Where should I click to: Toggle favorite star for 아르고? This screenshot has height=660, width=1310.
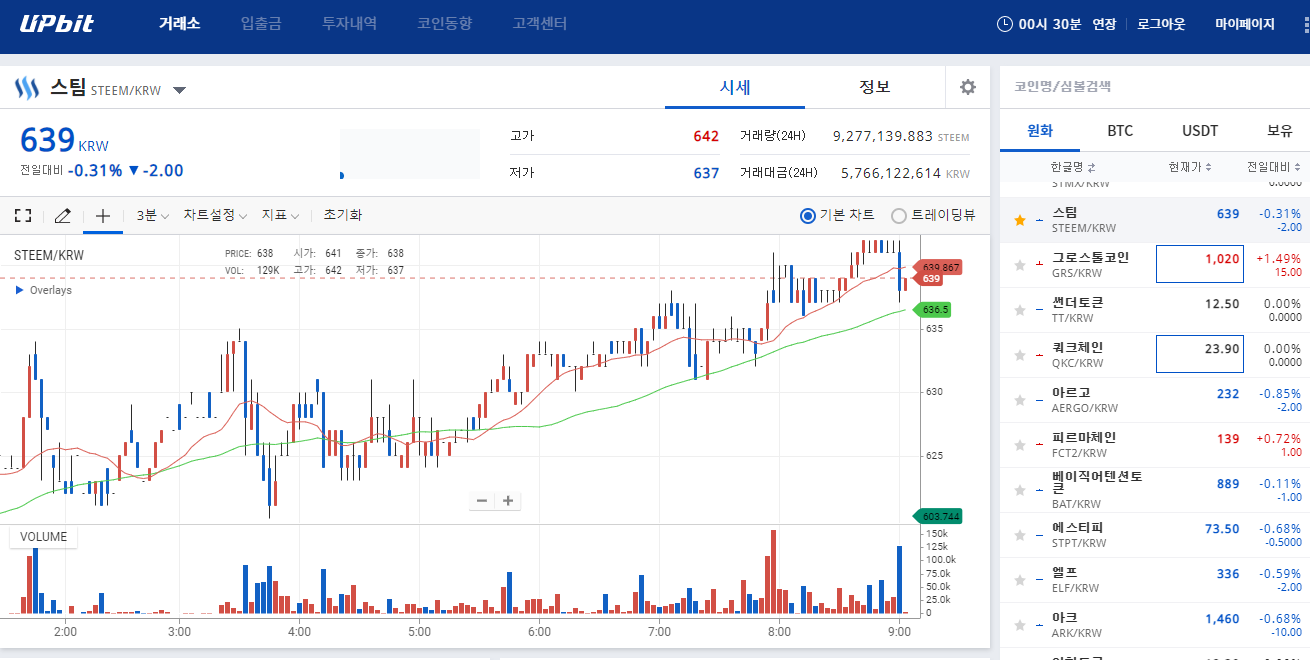point(1019,400)
